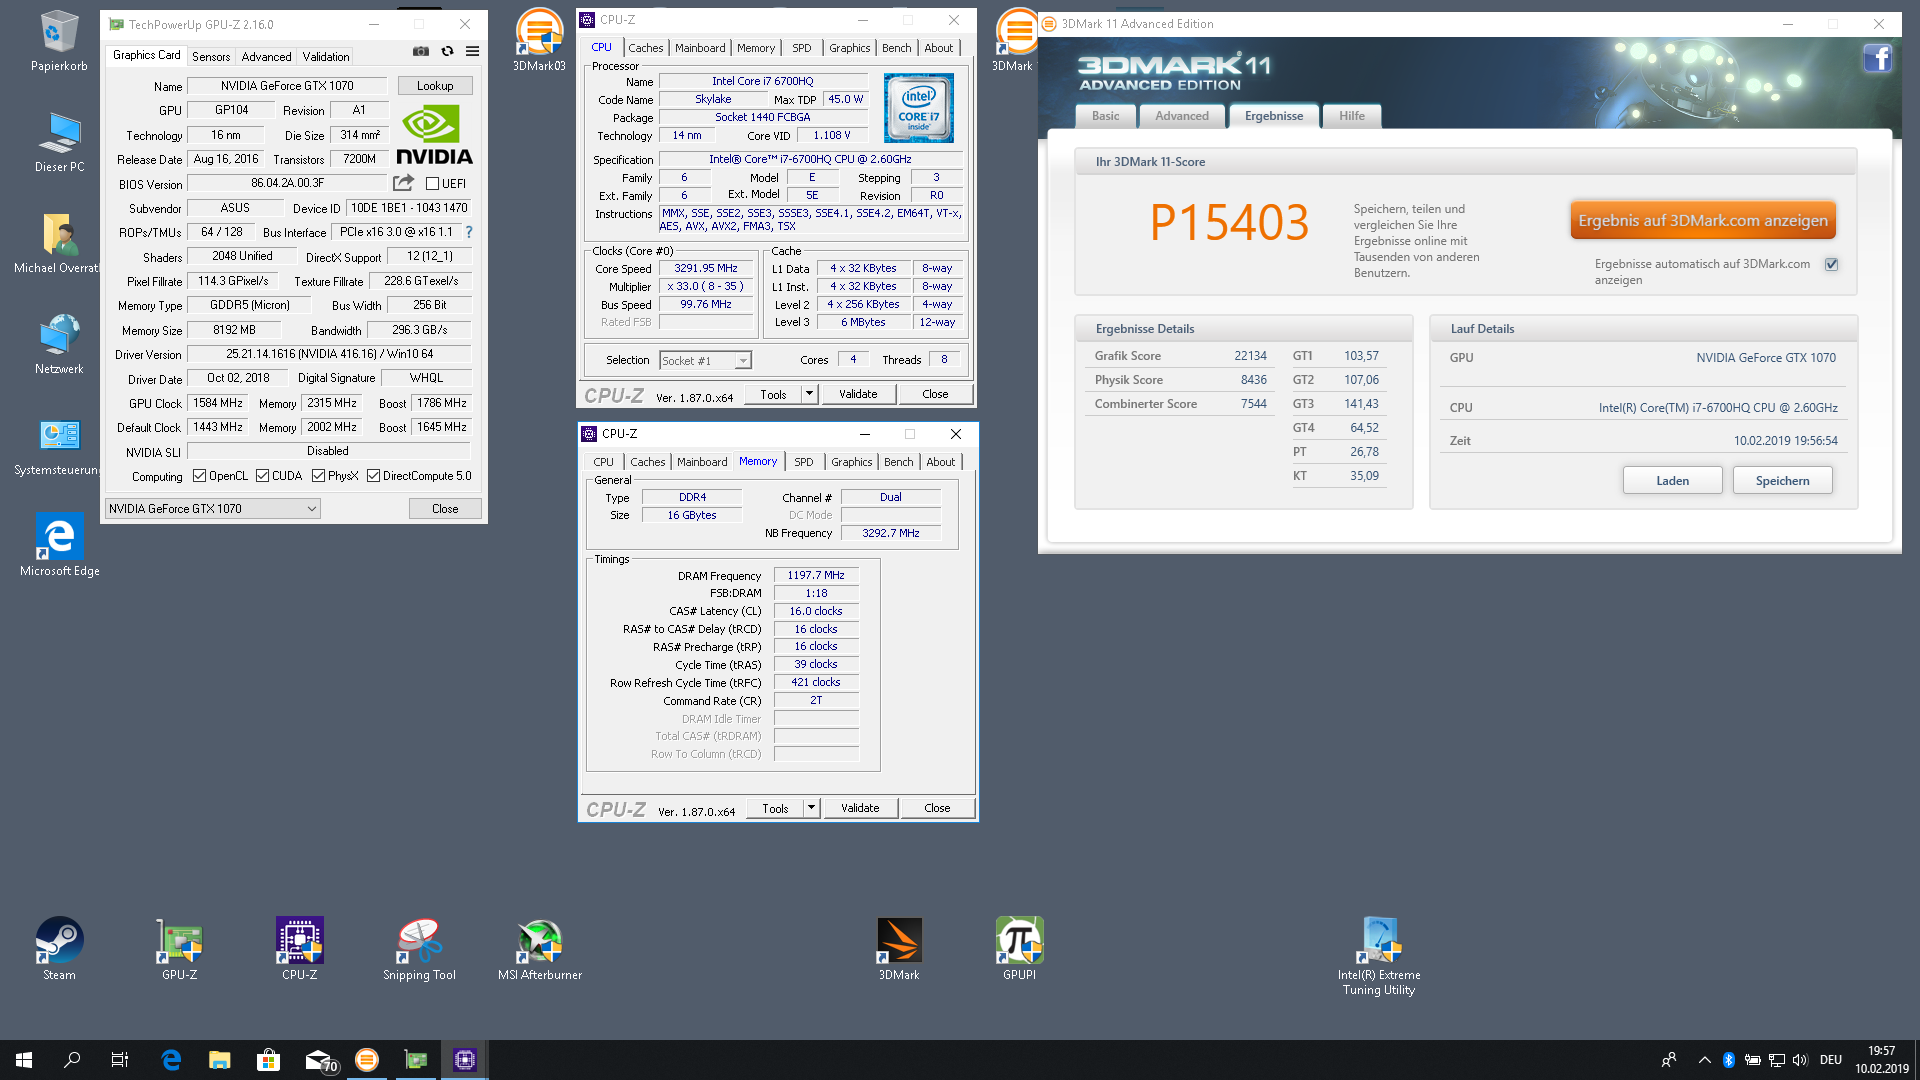This screenshot has width=1920, height=1080.
Task: Click the GPU-Z refresh icon
Action: coord(447,51)
